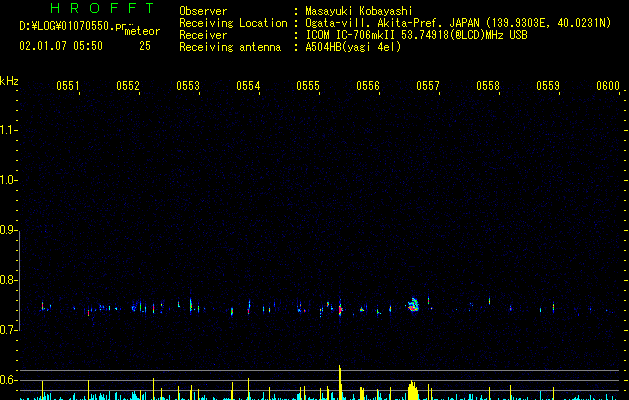Click the bright meteor echo blob near 0557
Viewport: 629px width, 400px height.
[x=413, y=305]
